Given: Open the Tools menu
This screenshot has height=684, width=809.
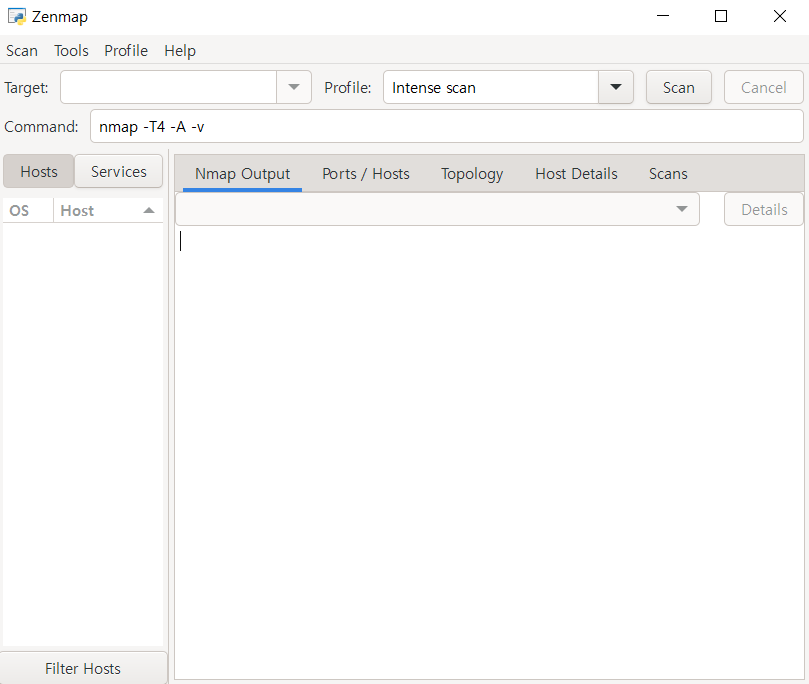Looking at the screenshot, I should (71, 51).
